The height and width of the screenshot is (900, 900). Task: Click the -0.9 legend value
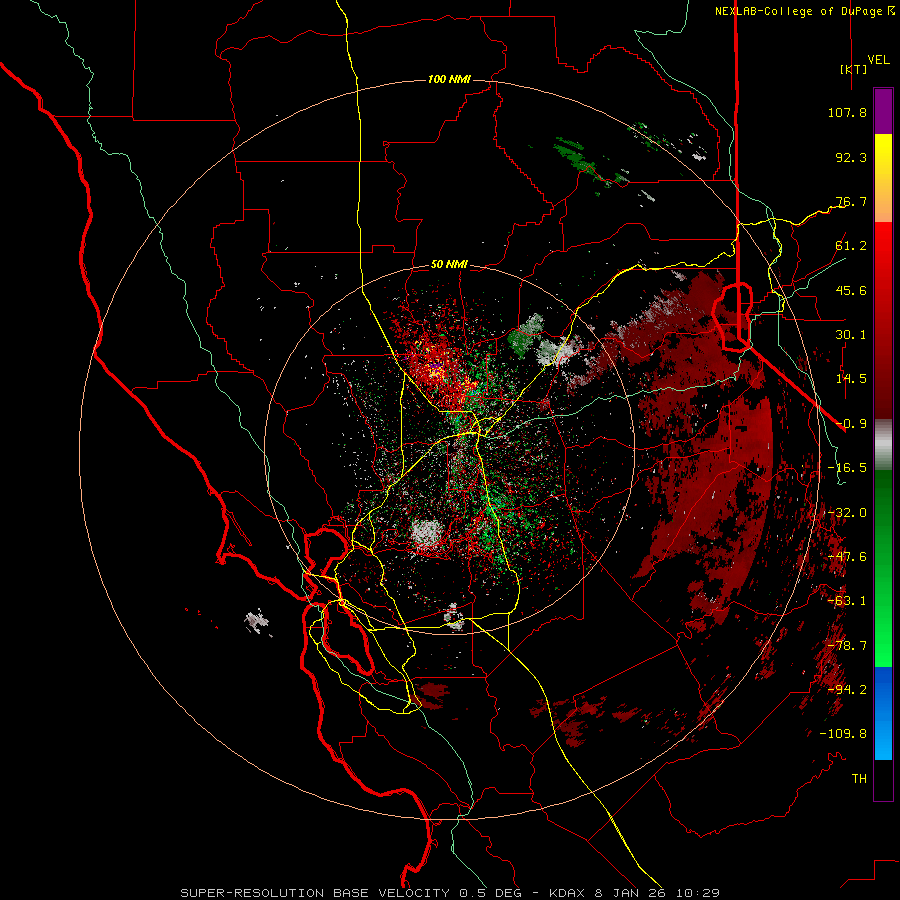851,424
